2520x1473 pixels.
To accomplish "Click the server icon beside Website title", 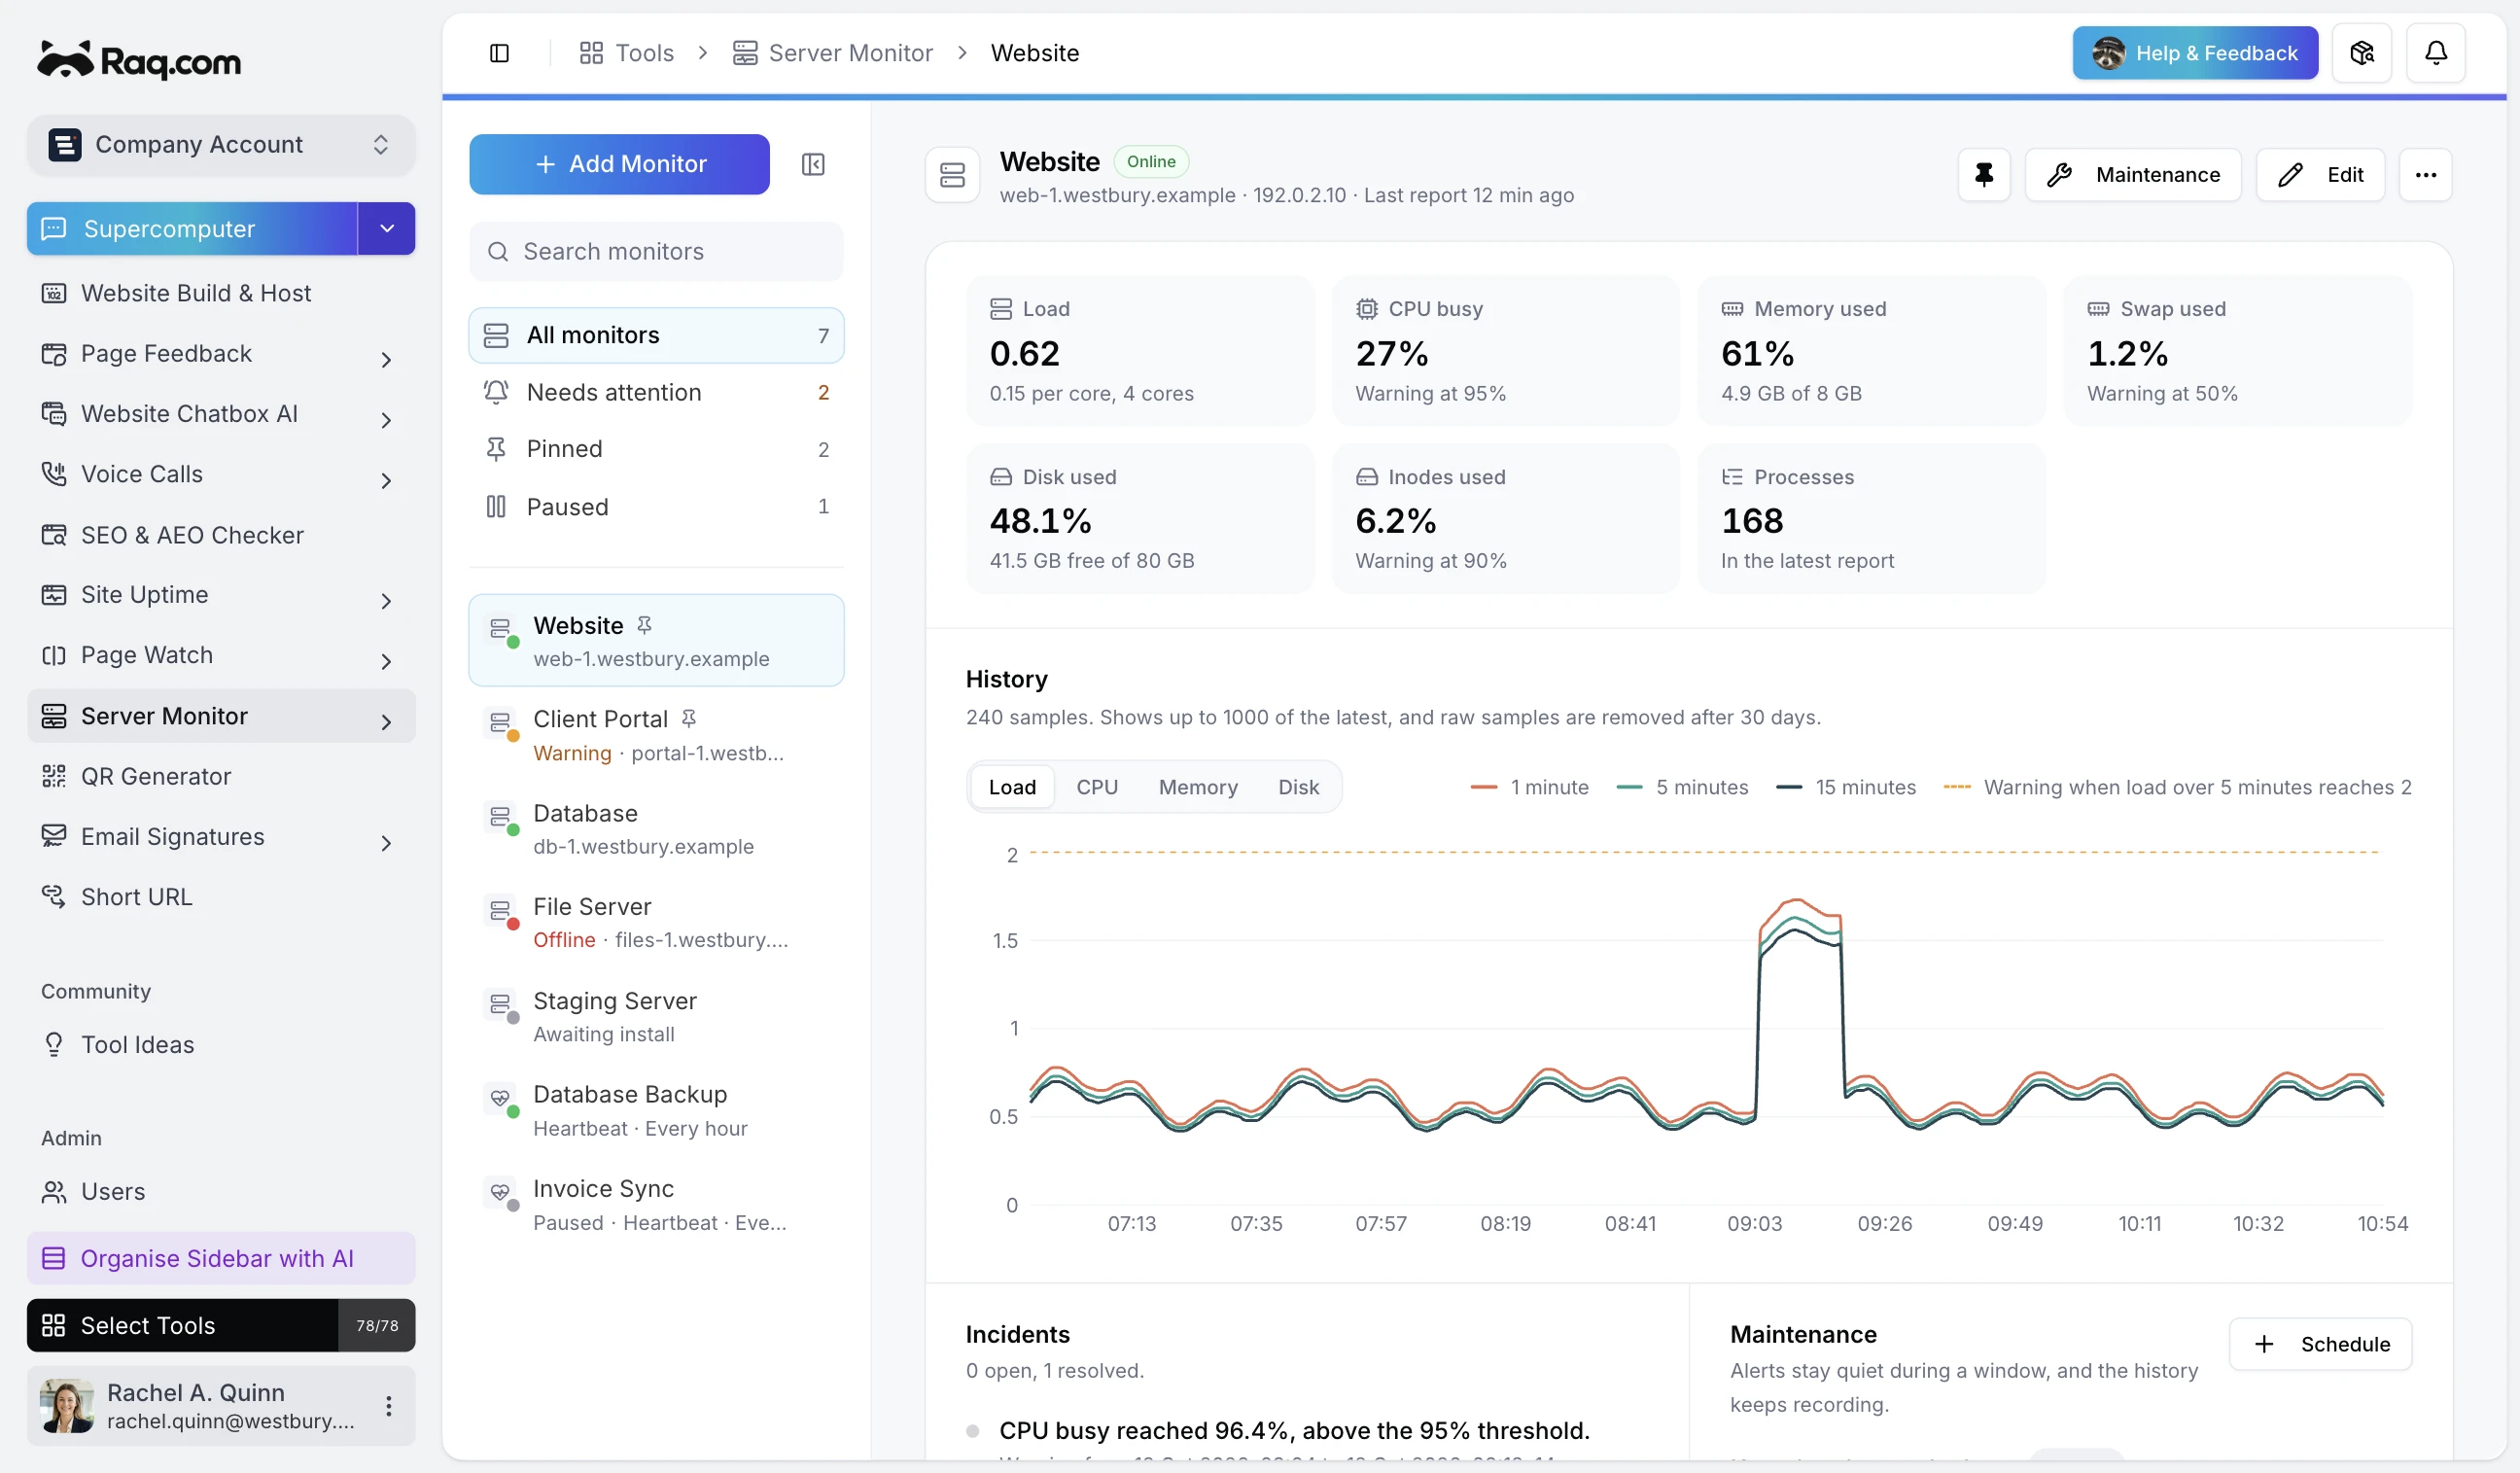I will tap(952, 175).
